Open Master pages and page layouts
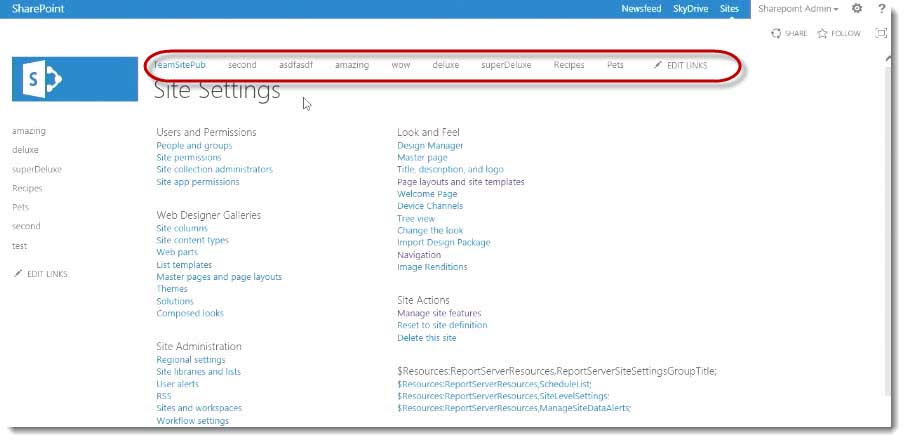The width and height of the screenshot is (906, 442). (x=219, y=277)
